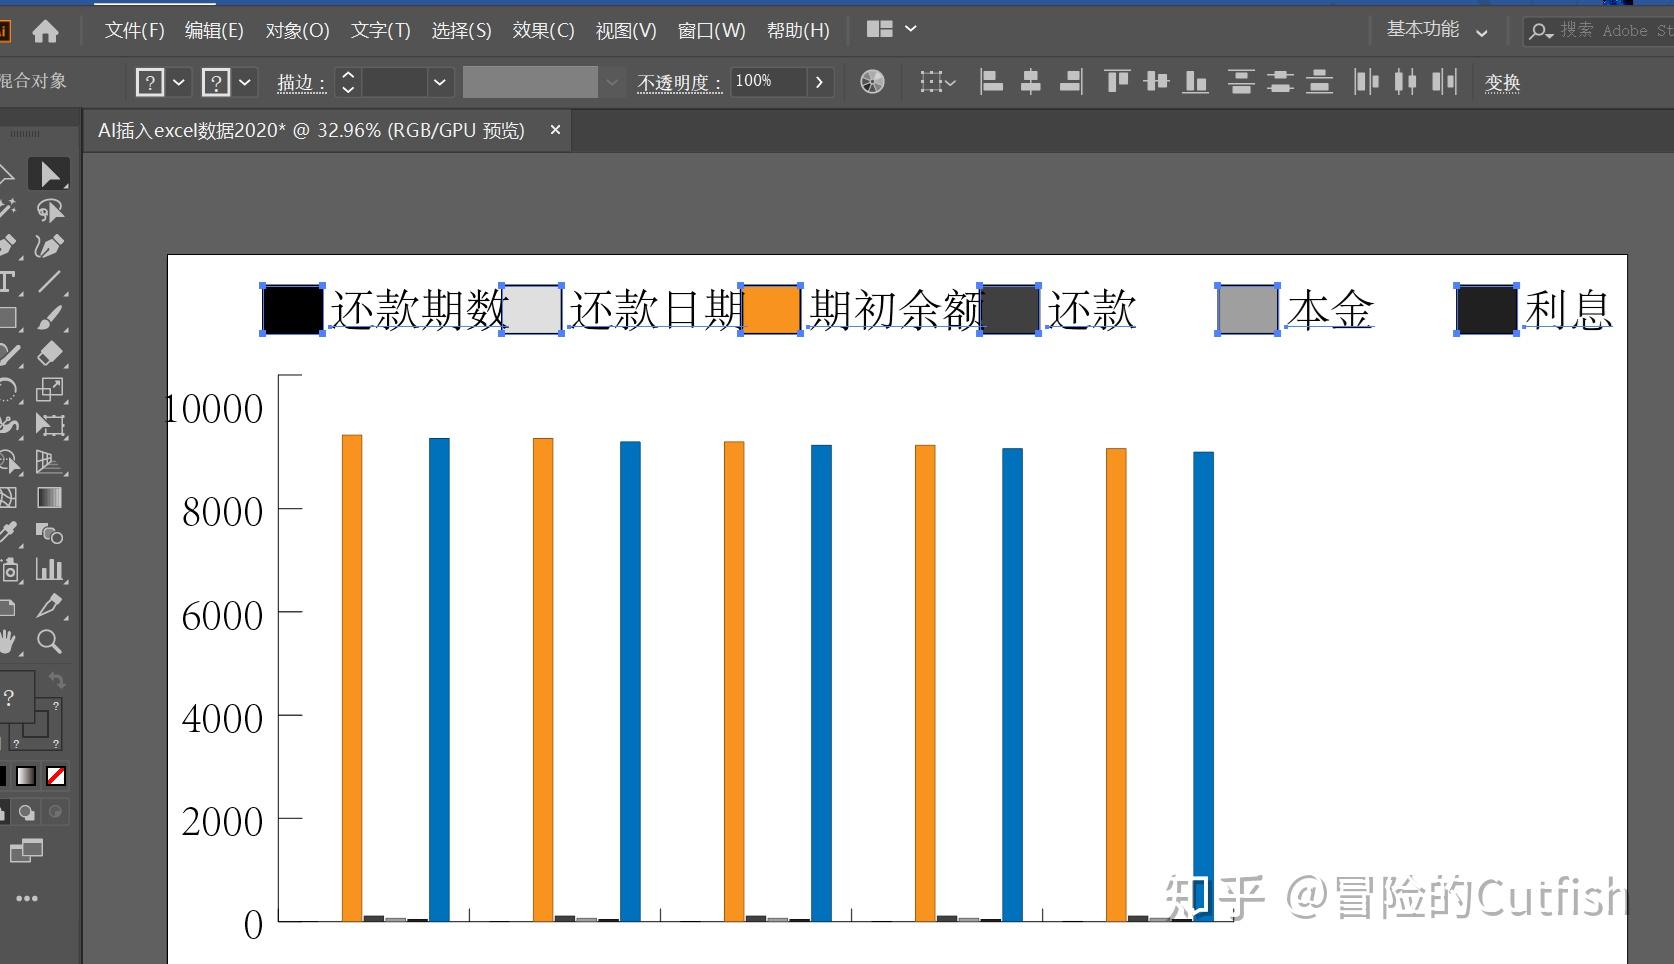Pick the Gradient tool
This screenshot has width=1674, height=964.
click(x=51, y=497)
